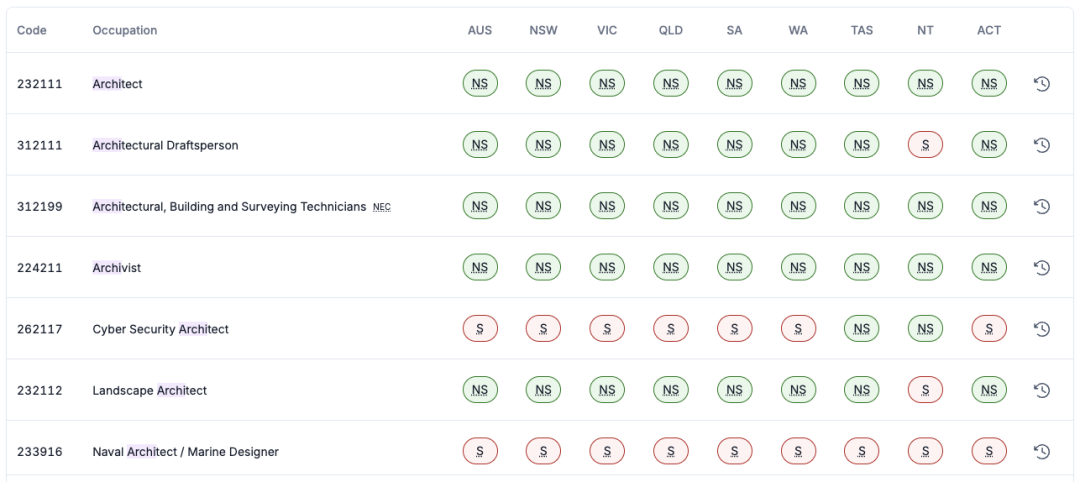View history icon for Archivist
Image resolution: width=1080 pixels, height=482 pixels.
[1041, 267]
